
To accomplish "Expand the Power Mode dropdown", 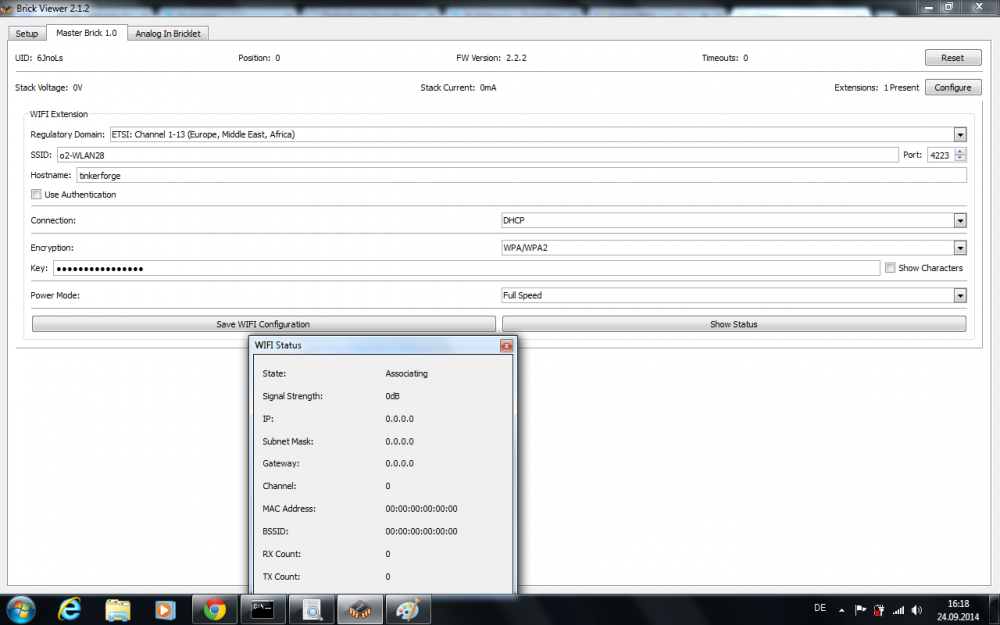I will click(960, 296).
